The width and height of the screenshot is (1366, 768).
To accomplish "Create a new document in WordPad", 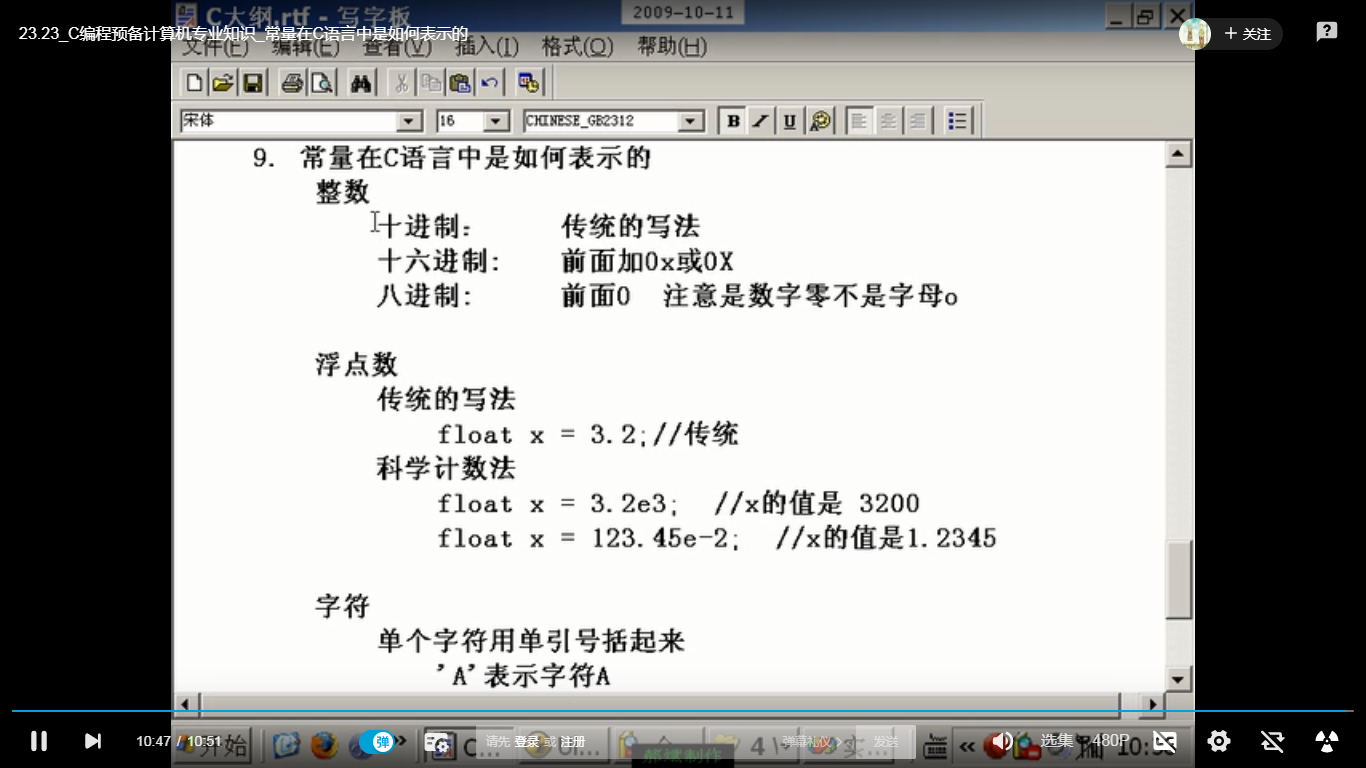I will point(194,83).
